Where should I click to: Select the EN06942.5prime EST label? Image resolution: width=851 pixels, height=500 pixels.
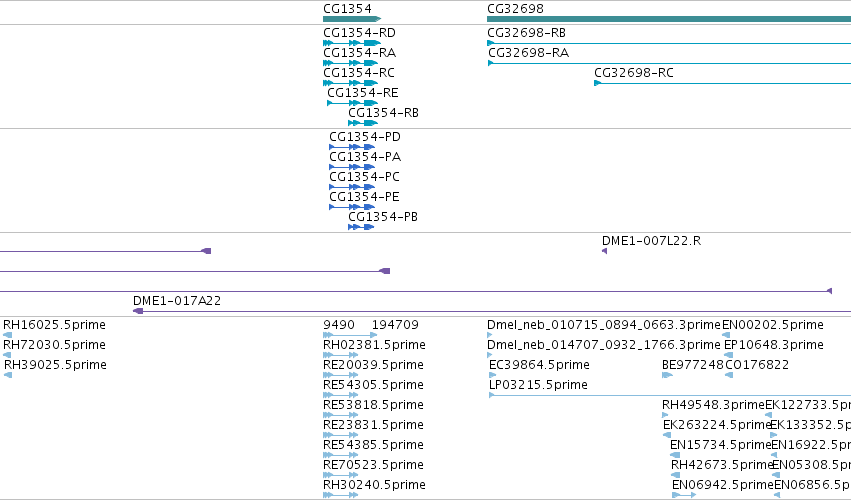click(723, 485)
